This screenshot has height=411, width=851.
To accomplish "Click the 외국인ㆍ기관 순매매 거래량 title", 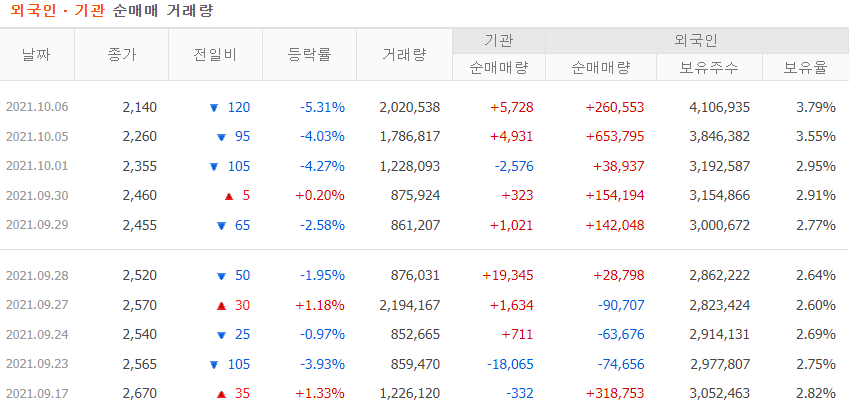I will 111,11.
